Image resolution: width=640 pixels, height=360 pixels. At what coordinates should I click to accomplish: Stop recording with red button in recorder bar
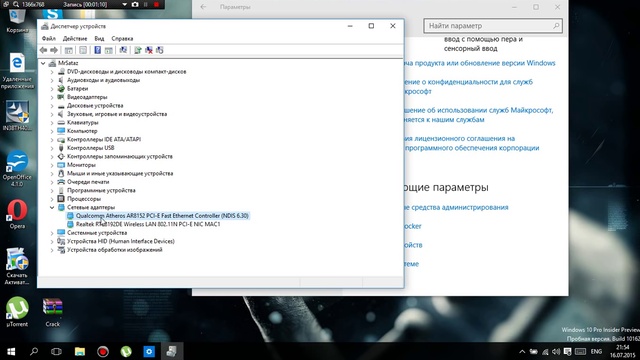(156, 4)
